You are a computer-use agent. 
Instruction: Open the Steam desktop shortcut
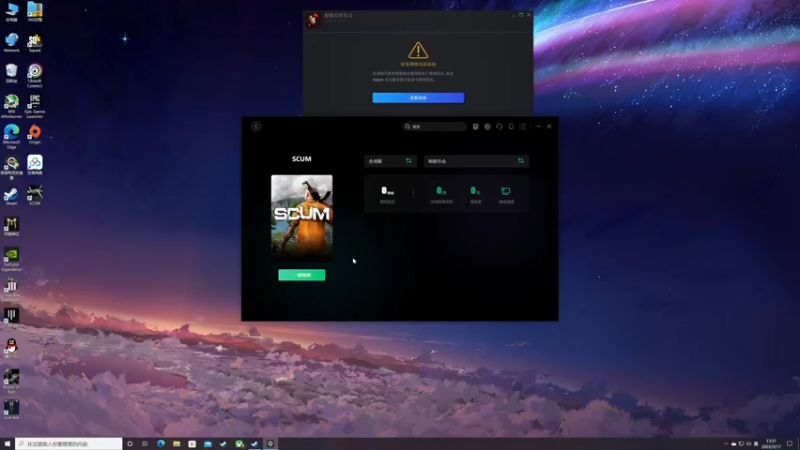point(11,196)
